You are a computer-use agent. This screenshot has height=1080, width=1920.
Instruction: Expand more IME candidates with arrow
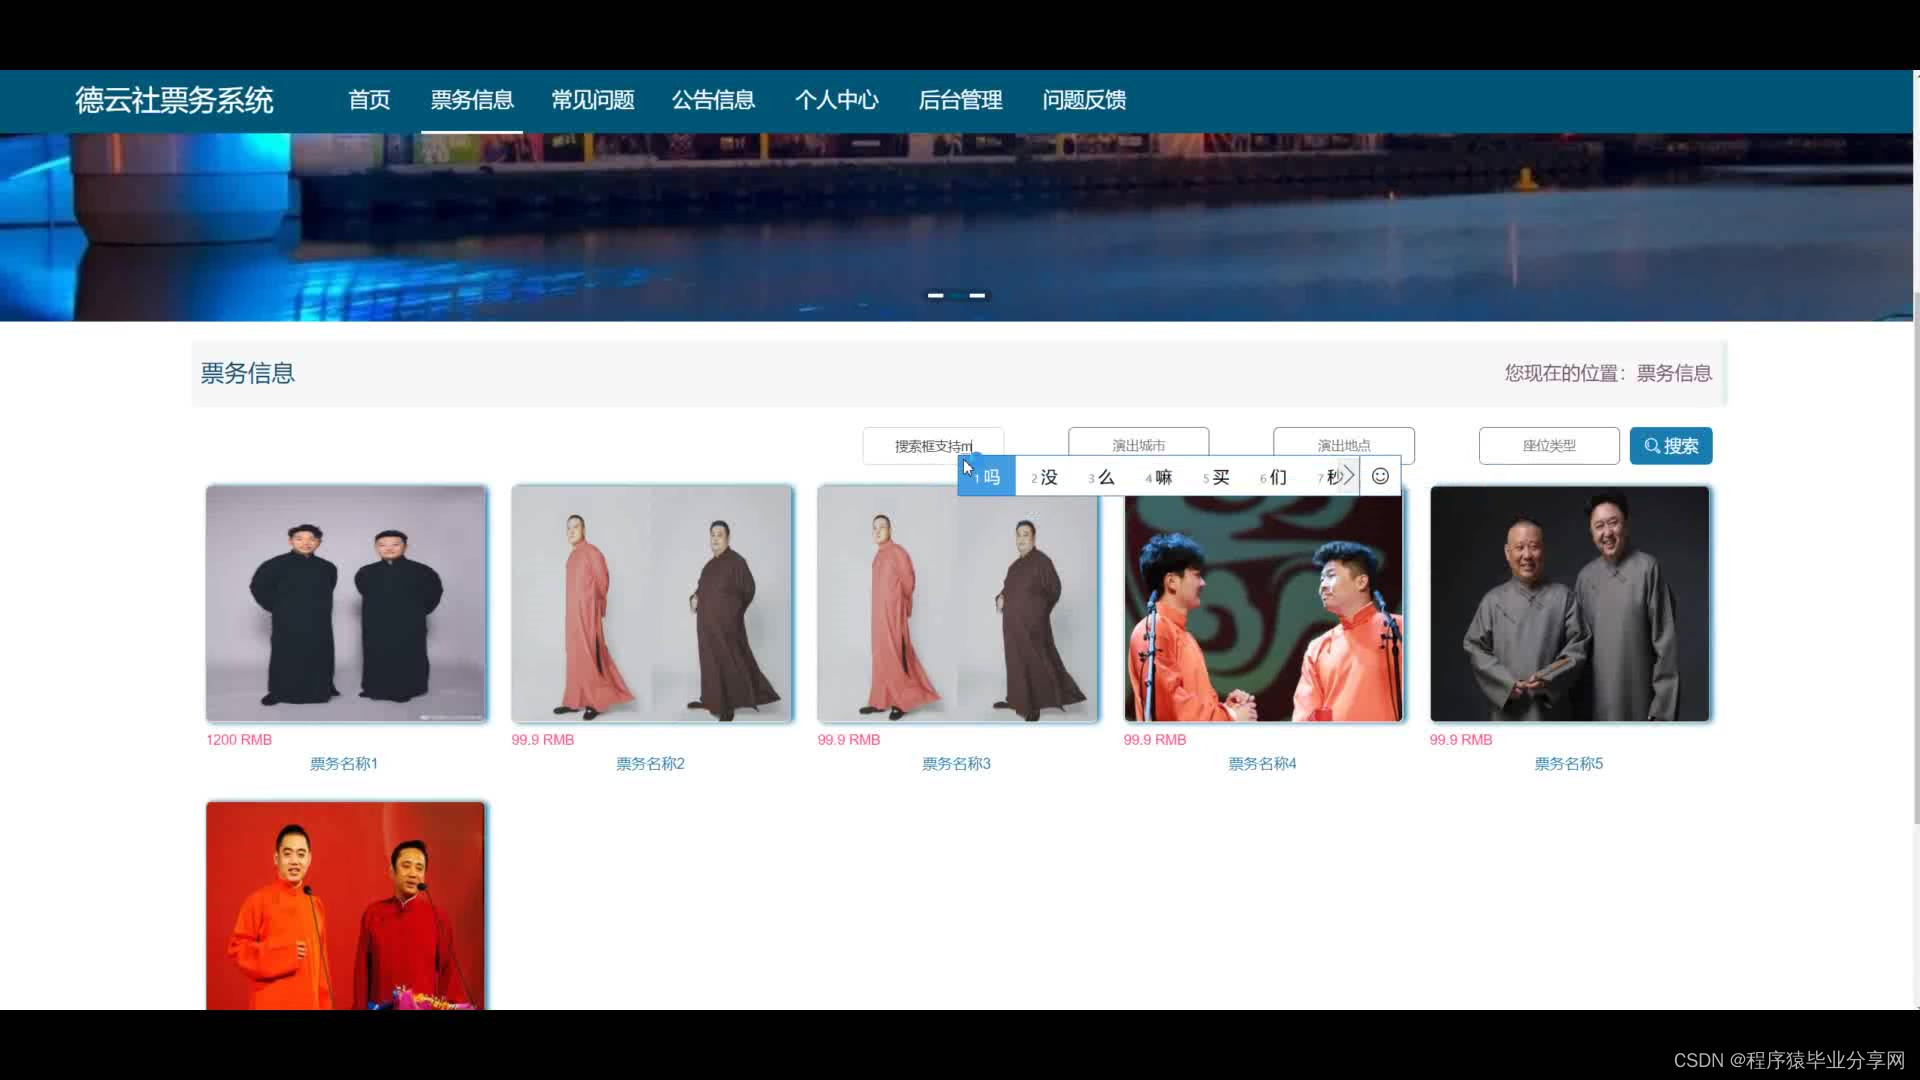tap(1348, 476)
